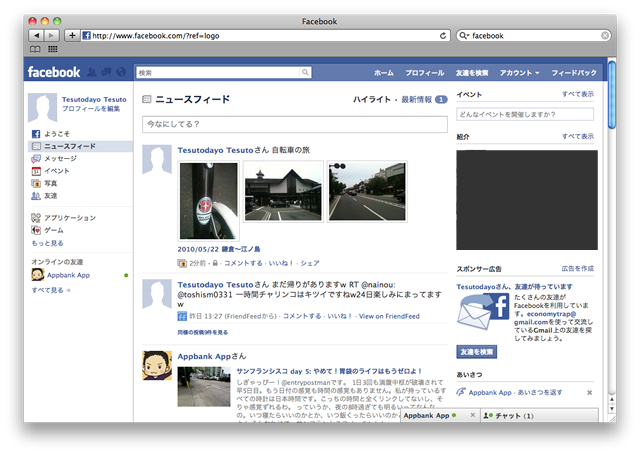The height and width of the screenshot is (455, 640).
Task: Click the scrollbar down arrow
Action: 611,408
